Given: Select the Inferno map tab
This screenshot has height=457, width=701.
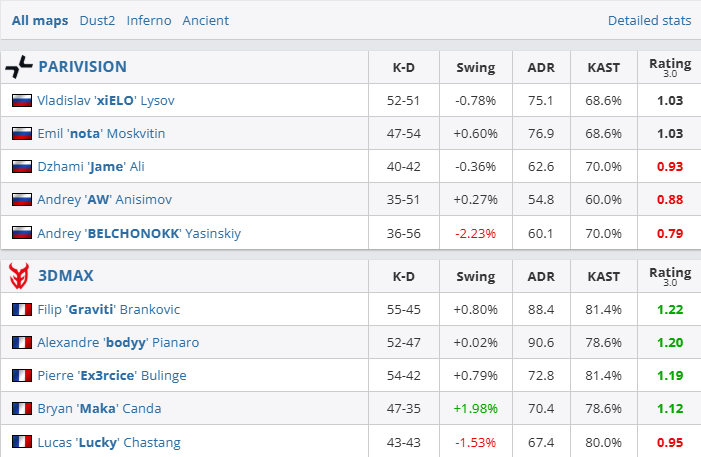Looking at the screenshot, I should [149, 20].
